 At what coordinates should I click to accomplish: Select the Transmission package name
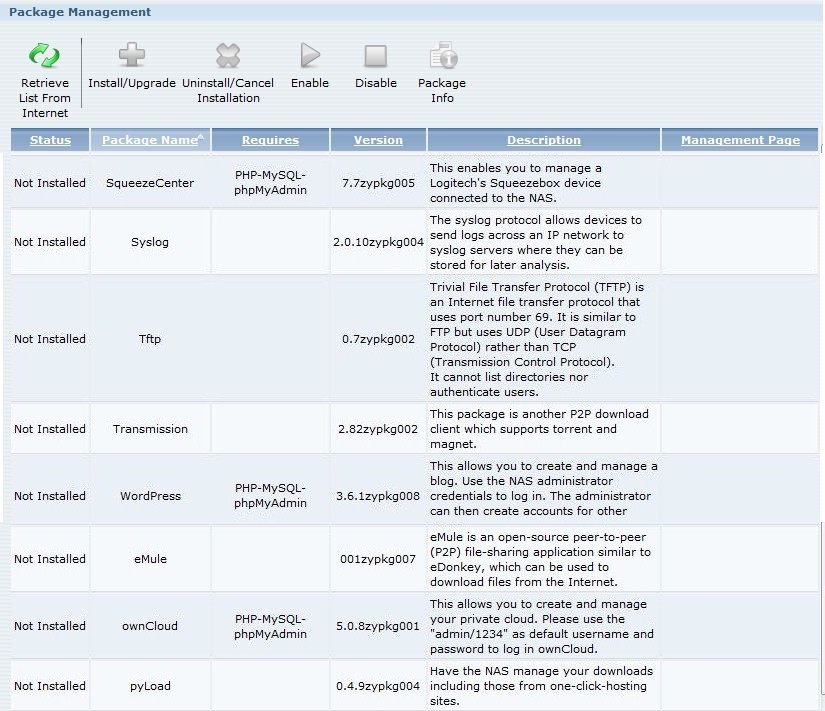[150, 429]
